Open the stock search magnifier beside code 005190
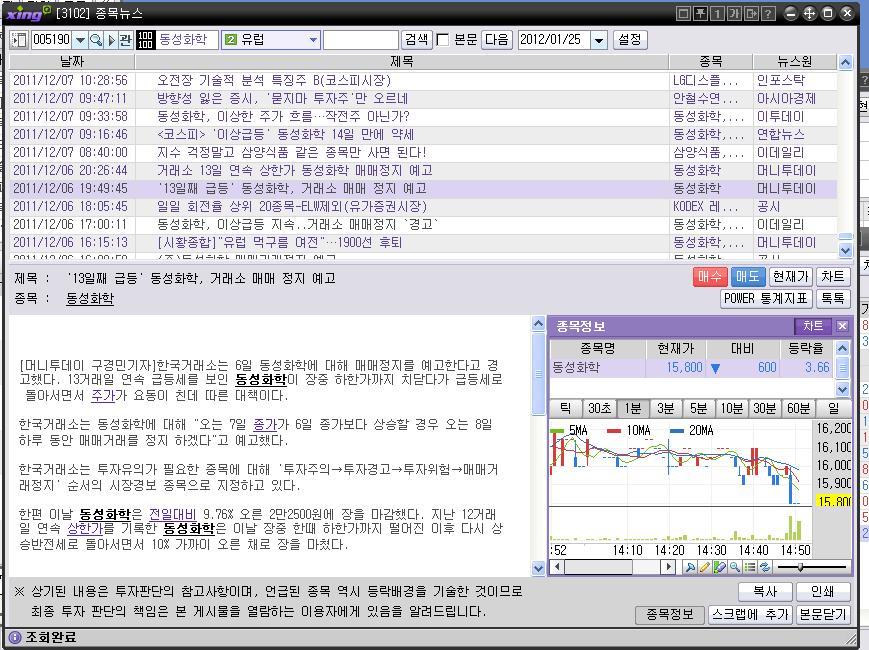 [x=96, y=40]
